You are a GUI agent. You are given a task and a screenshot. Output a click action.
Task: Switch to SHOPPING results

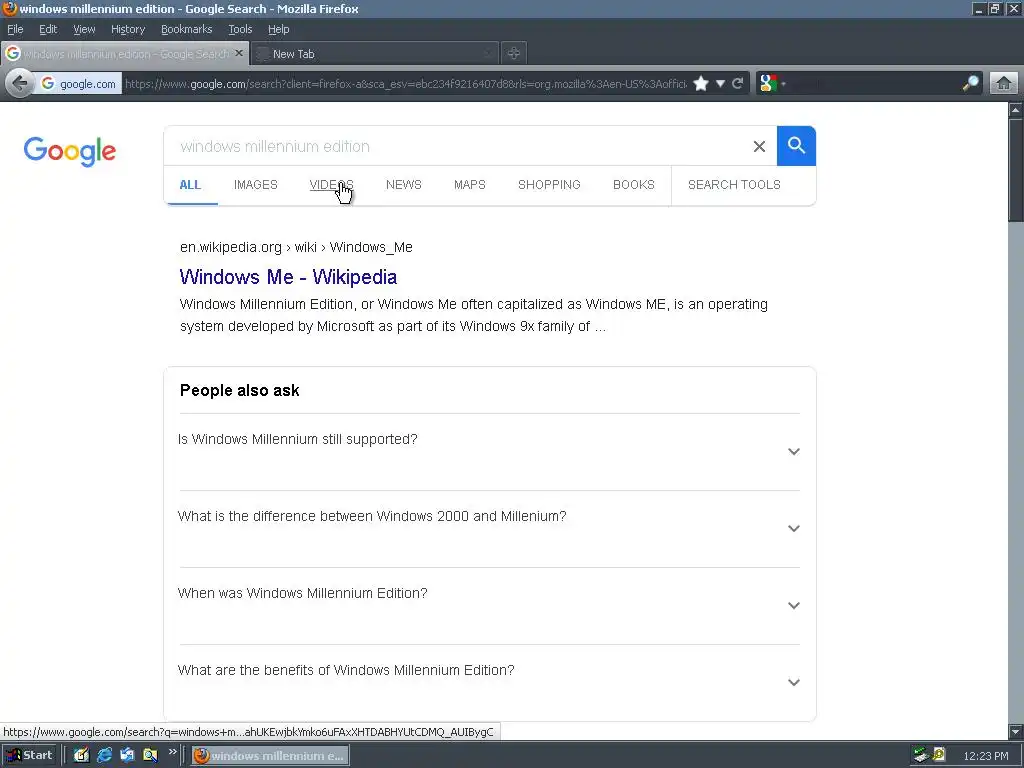click(x=549, y=185)
